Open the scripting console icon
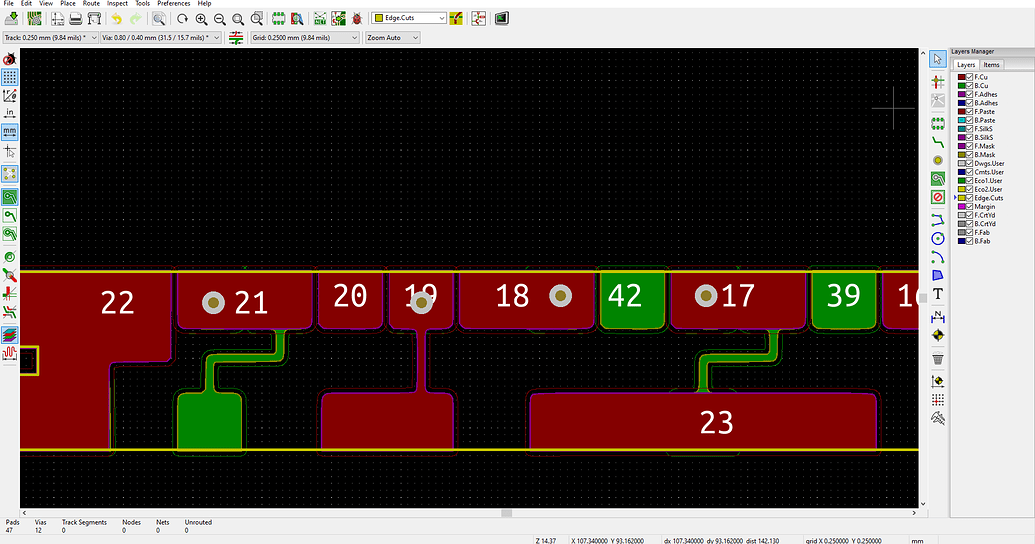 coord(502,18)
